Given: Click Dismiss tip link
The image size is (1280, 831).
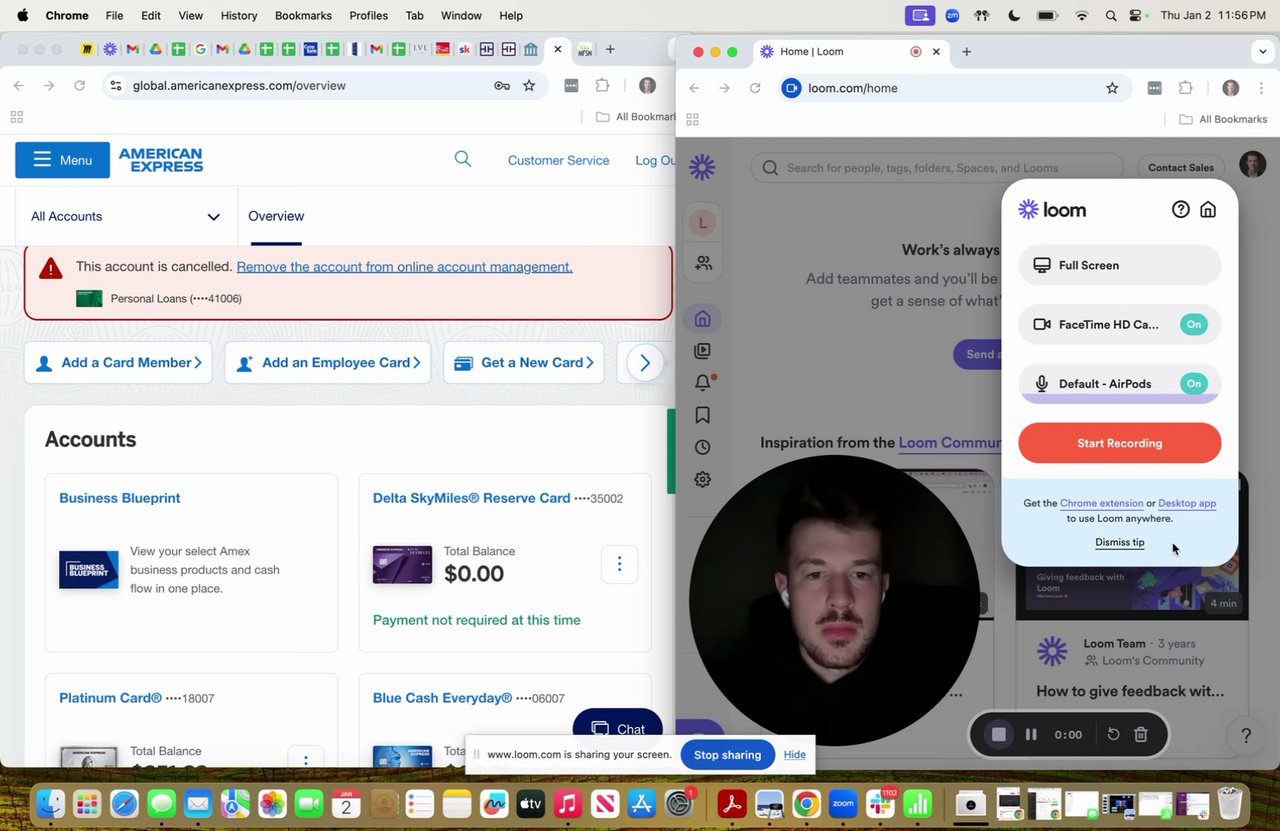Looking at the screenshot, I should 1119,542.
